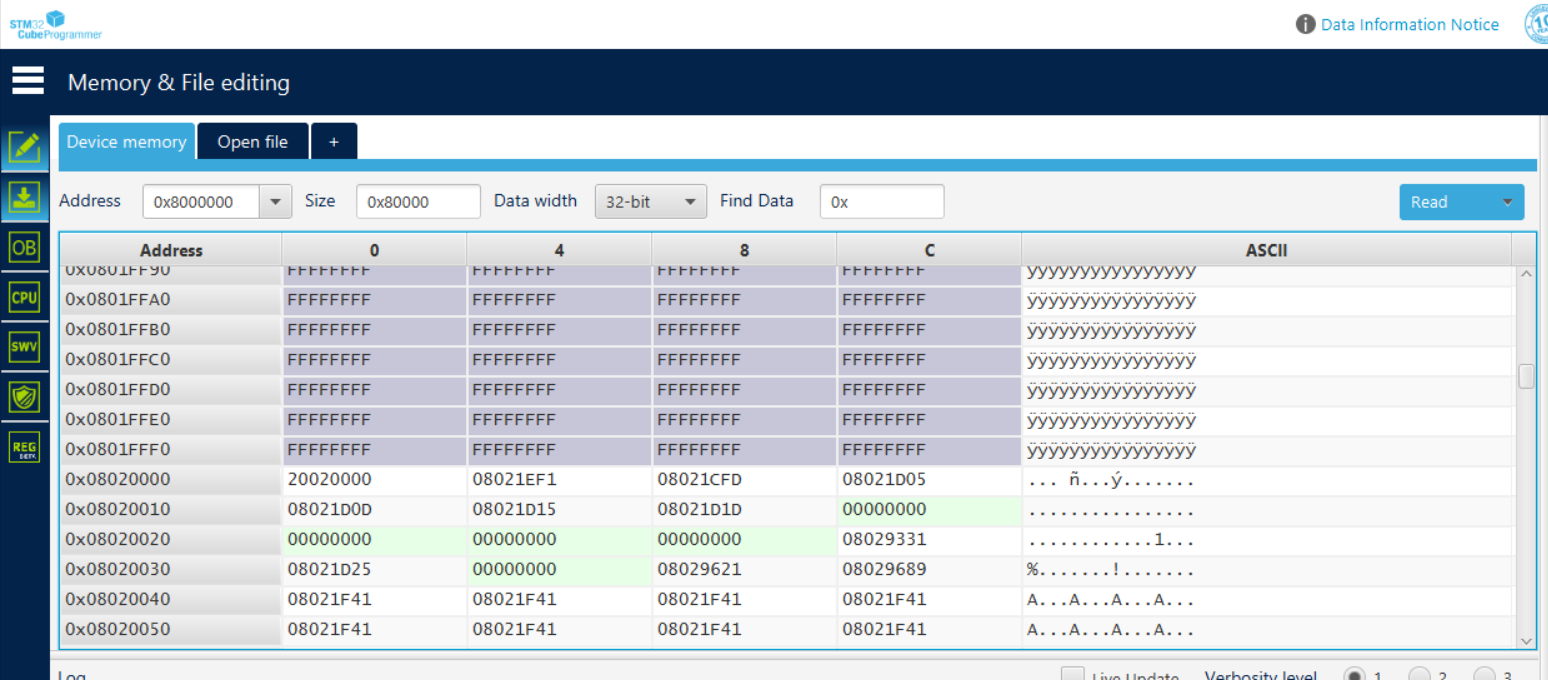Open the Memory & File editing pencil icon
Screen dimensions: 1548x680
[24, 146]
